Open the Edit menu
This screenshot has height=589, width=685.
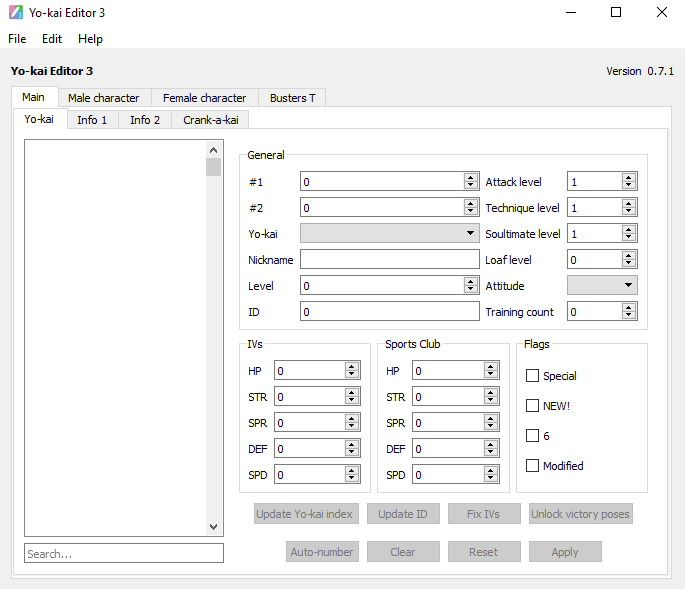tap(52, 39)
